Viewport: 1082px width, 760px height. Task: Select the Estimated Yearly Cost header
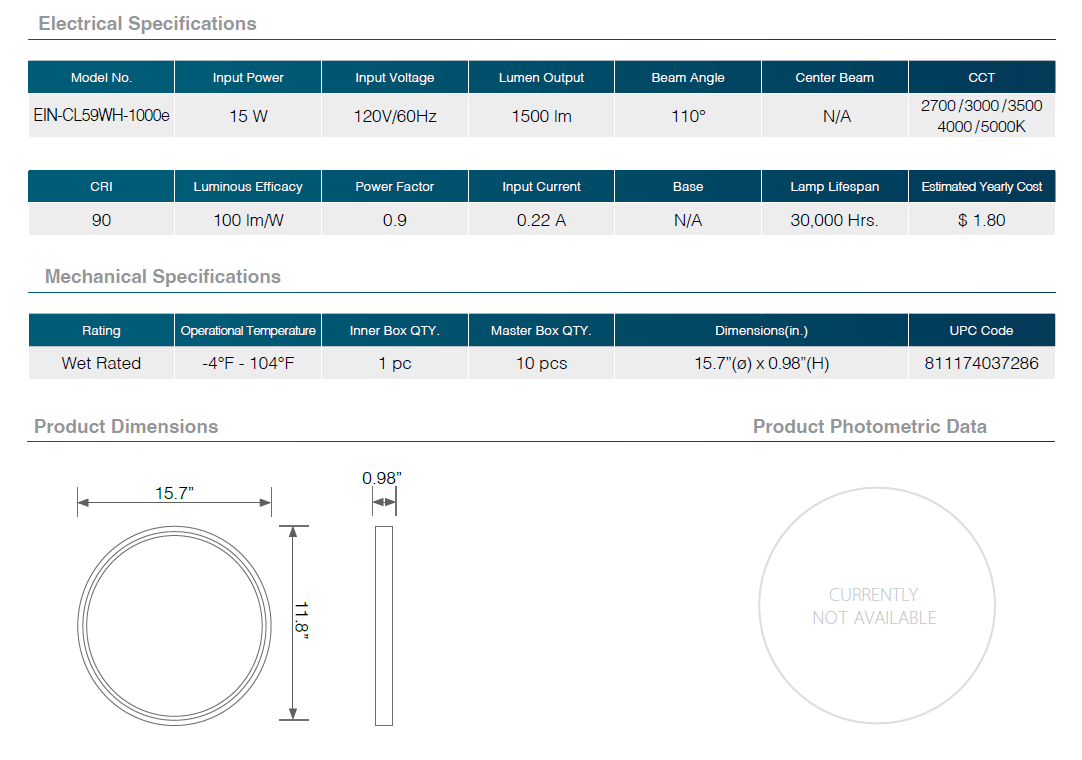click(981, 187)
